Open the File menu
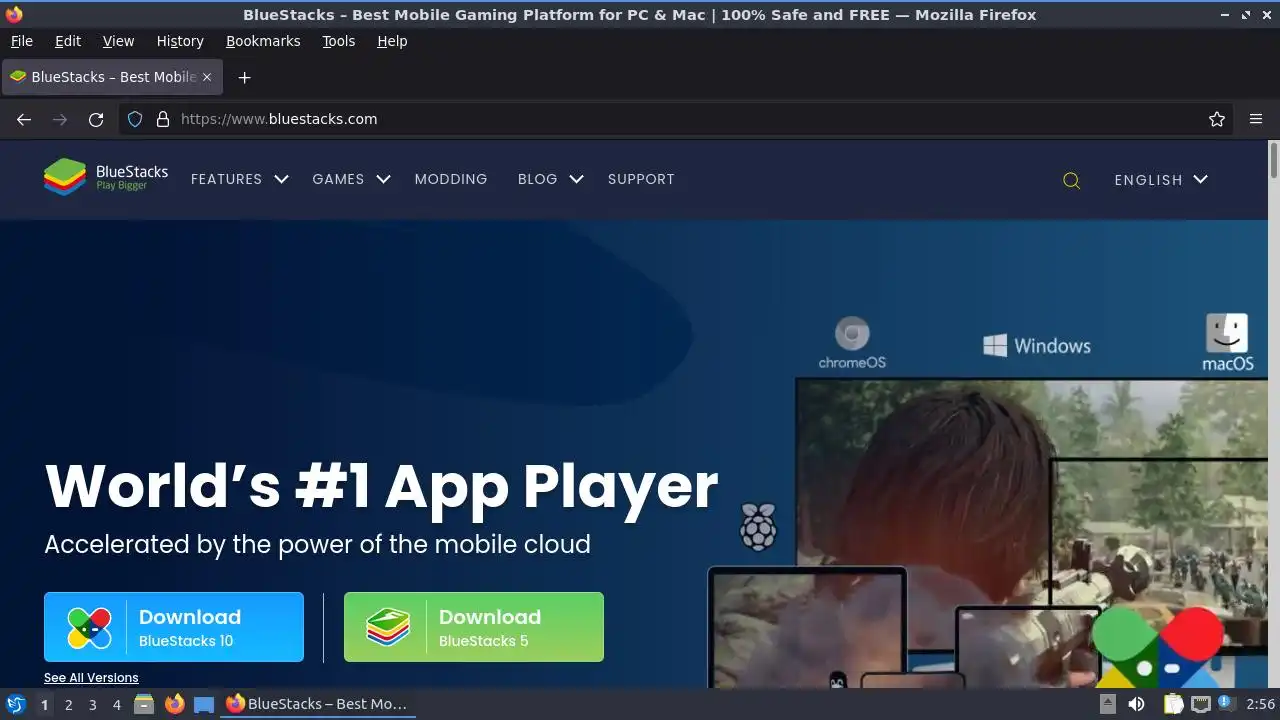 21,41
